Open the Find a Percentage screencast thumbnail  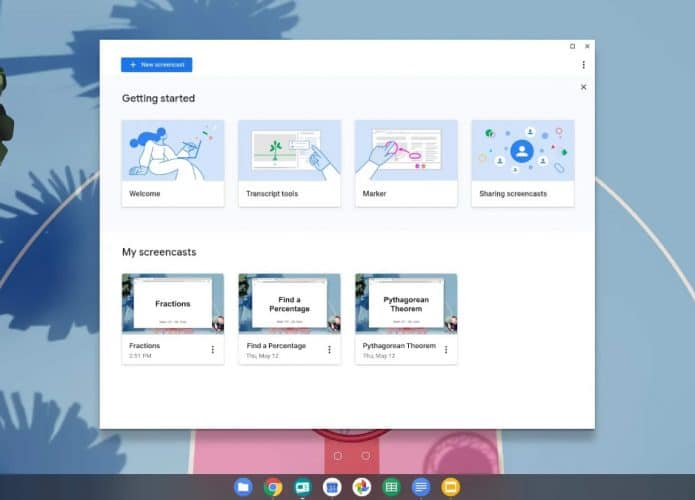(x=289, y=304)
